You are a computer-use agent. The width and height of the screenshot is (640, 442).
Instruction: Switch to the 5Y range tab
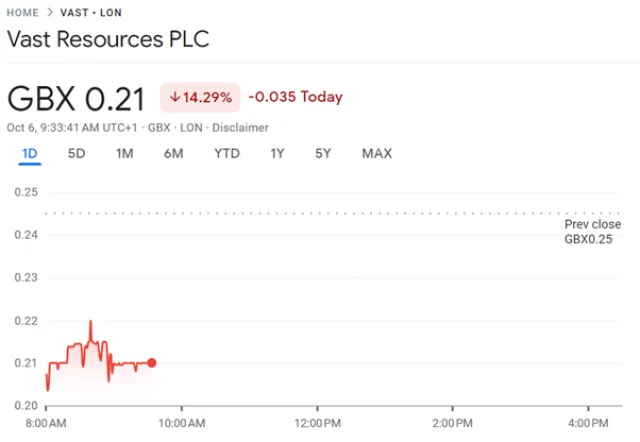coord(323,153)
